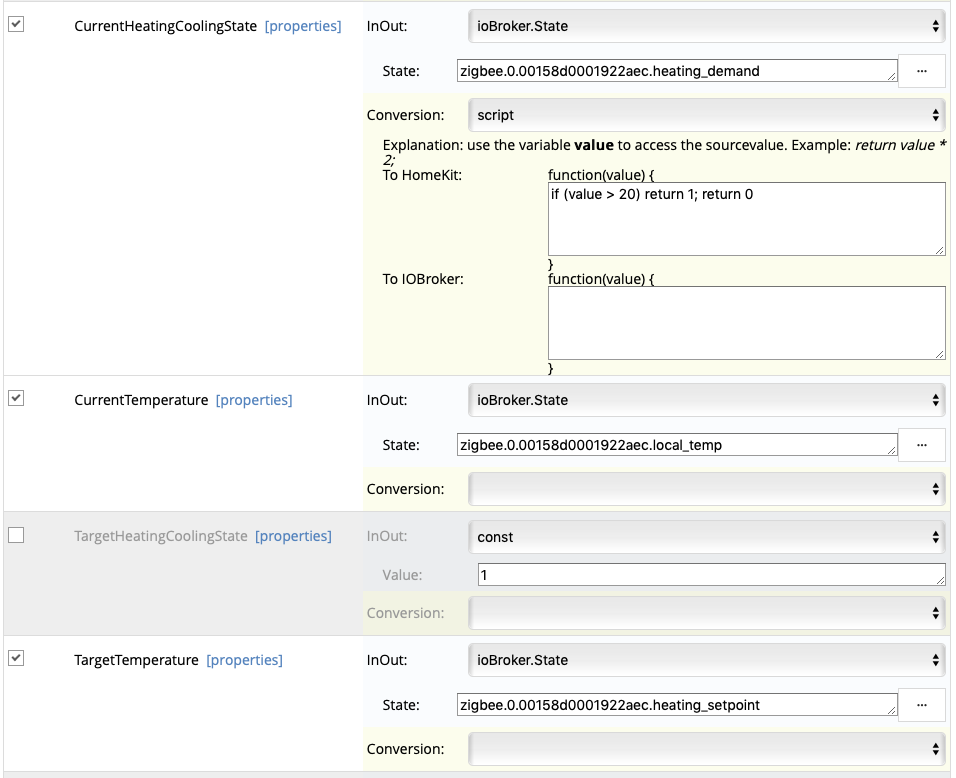This screenshot has width=956, height=778.
Task: Uncheck the CurrentHeatingCoolingState checkbox
Action: pyautogui.click(x=16, y=24)
